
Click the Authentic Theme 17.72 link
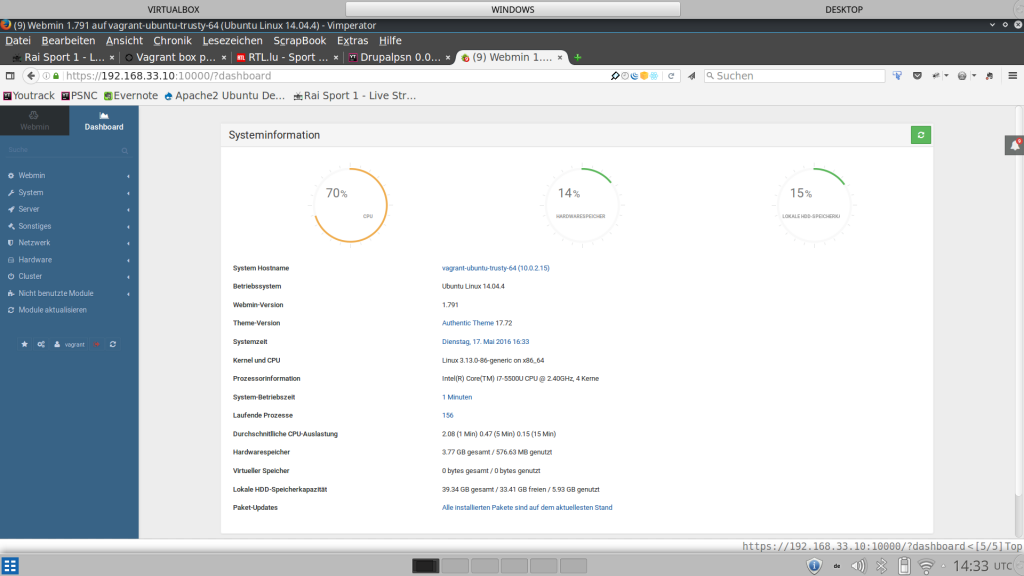[x=477, y=323]
